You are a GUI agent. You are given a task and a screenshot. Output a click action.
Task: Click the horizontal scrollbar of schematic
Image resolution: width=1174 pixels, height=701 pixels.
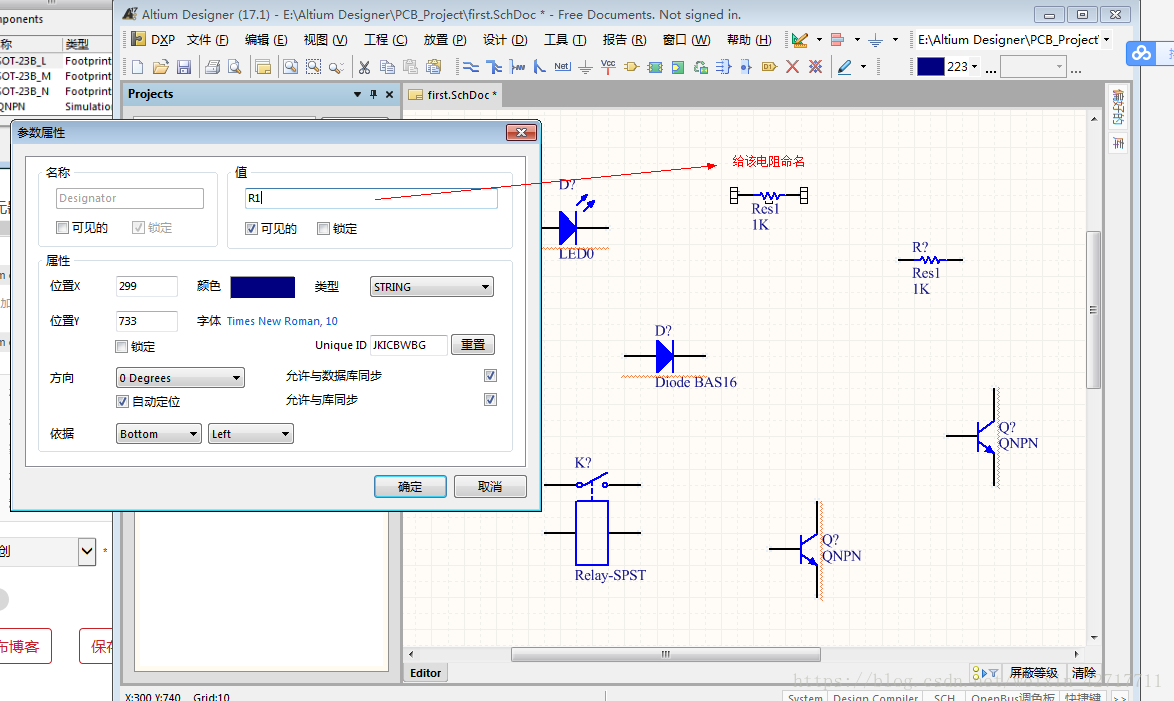tap(666, 655)
